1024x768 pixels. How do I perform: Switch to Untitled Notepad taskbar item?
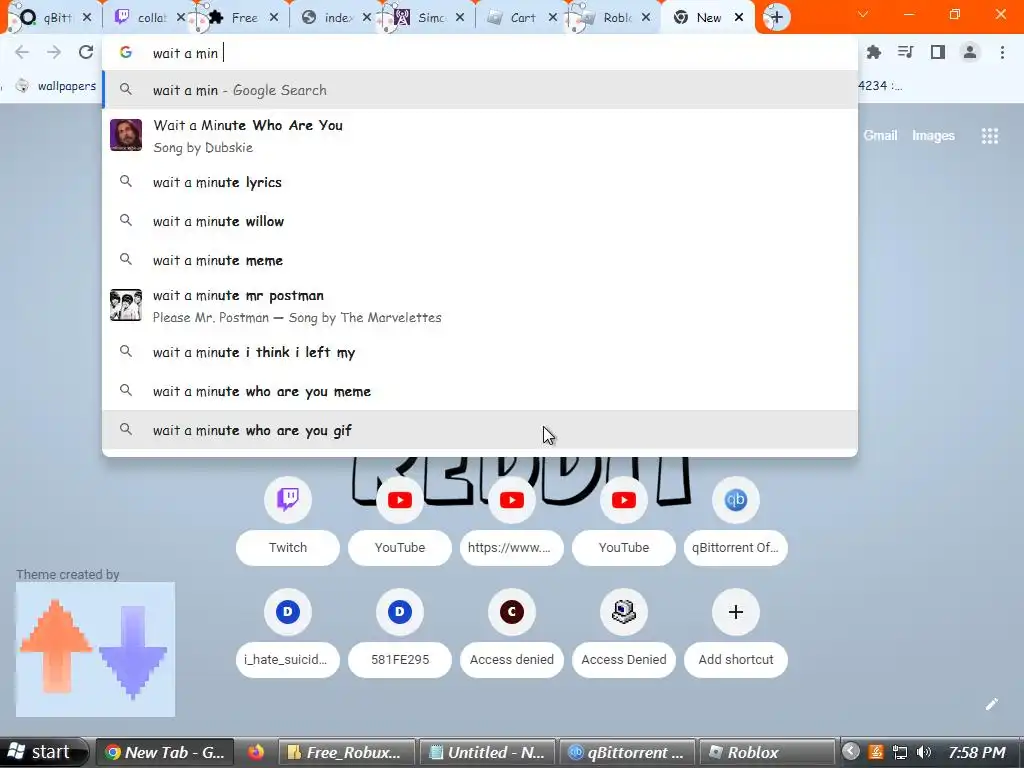tap(487, 752)
